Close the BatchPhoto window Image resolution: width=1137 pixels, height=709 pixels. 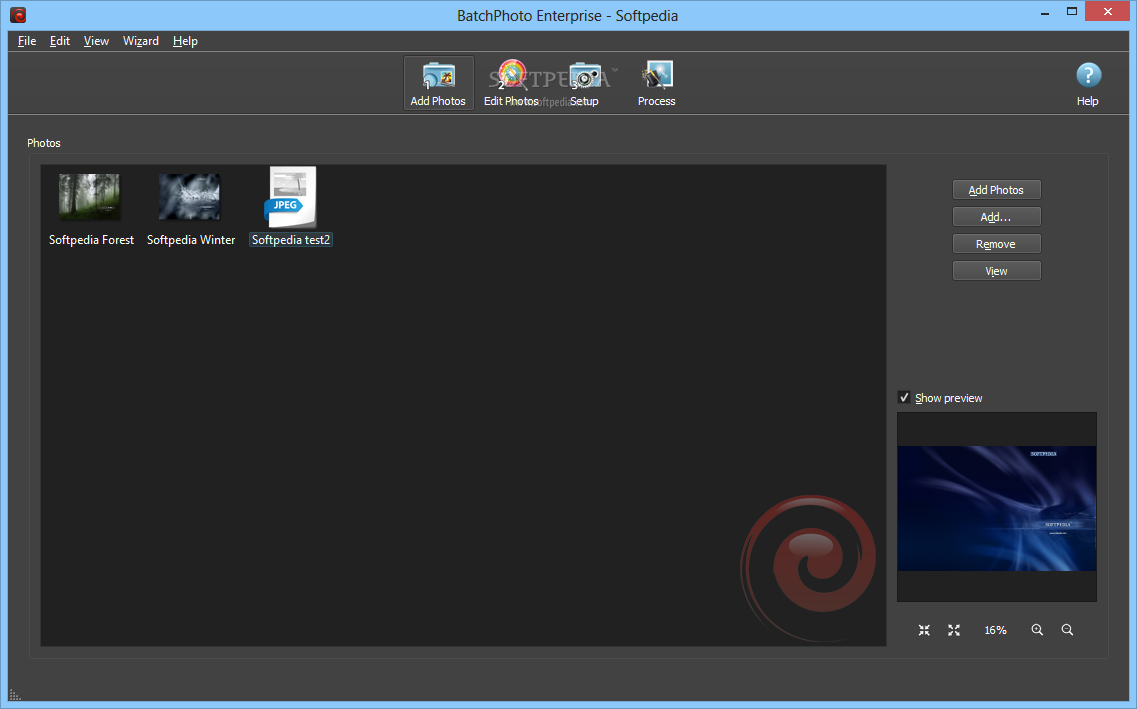tap(1107, 12)
